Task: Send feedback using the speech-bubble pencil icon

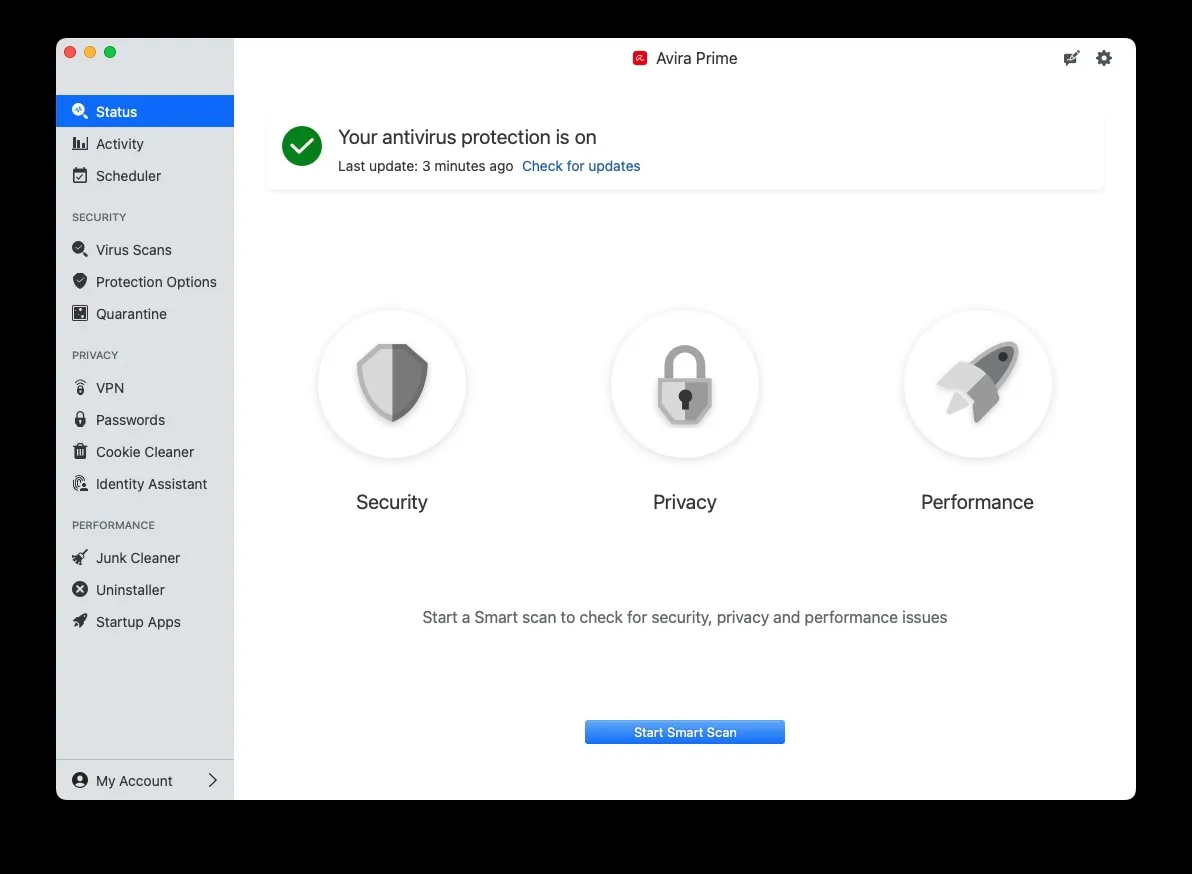Action: [x=1071, y=58]
